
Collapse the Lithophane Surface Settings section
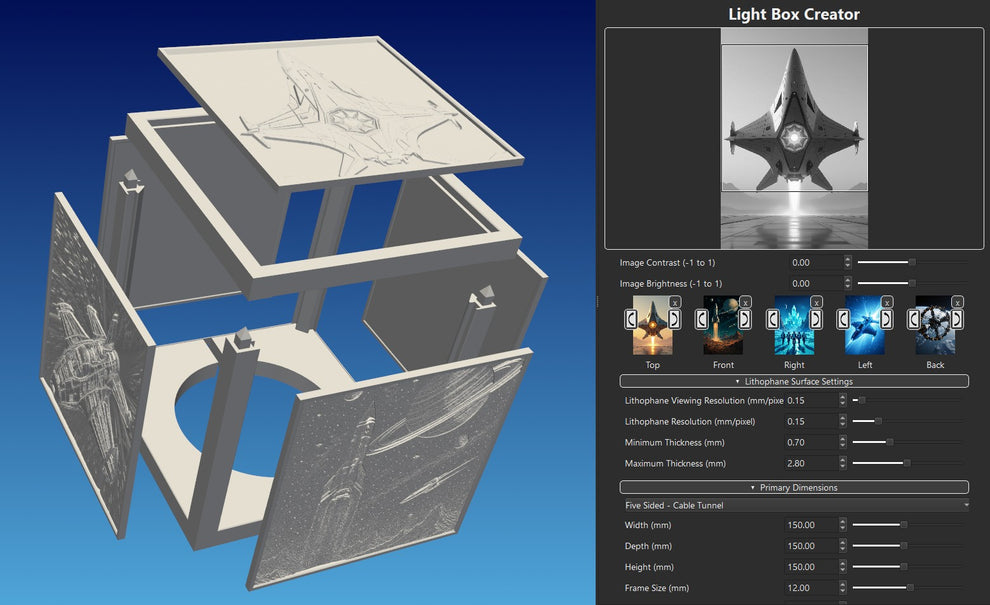(x=795, y=381)
